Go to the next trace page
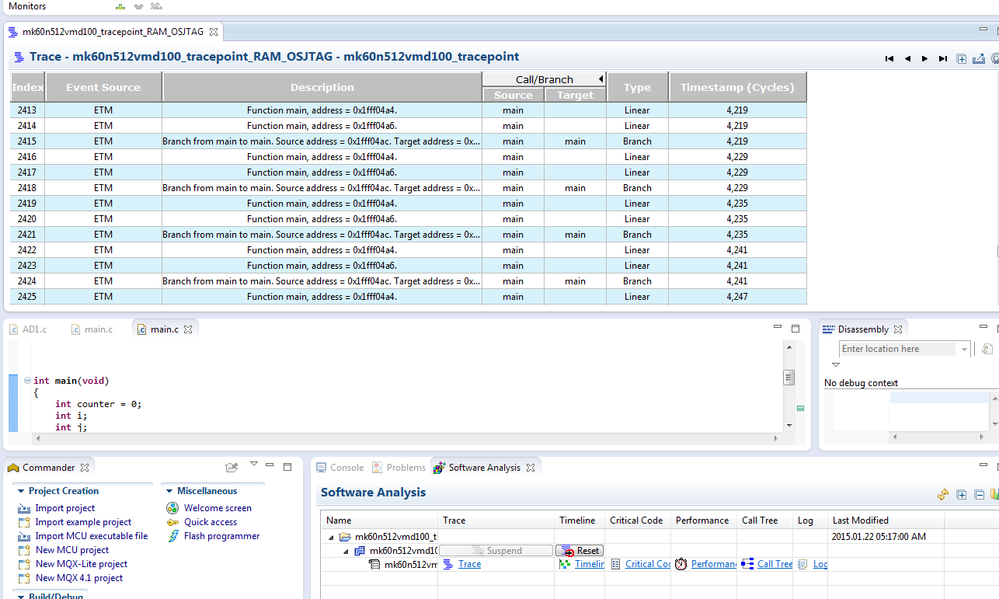The width and height of the screenshot is (999, 599). (924, 59)
